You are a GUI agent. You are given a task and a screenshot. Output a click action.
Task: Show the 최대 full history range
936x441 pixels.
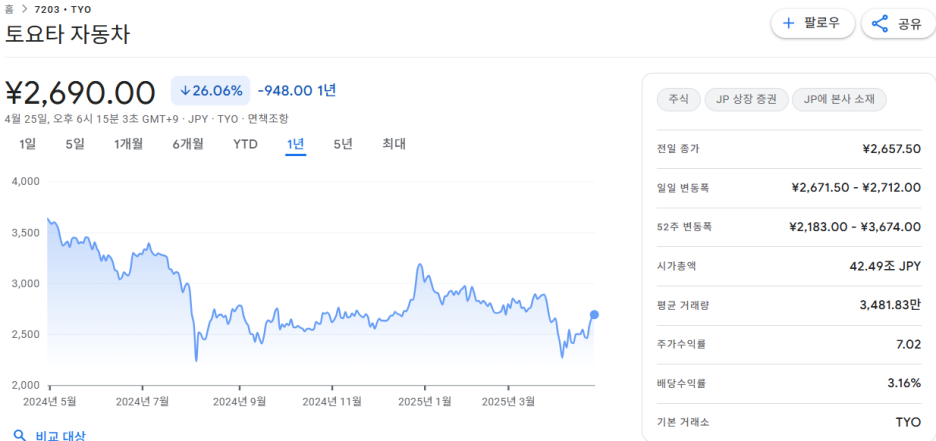(x=394, y=144)
